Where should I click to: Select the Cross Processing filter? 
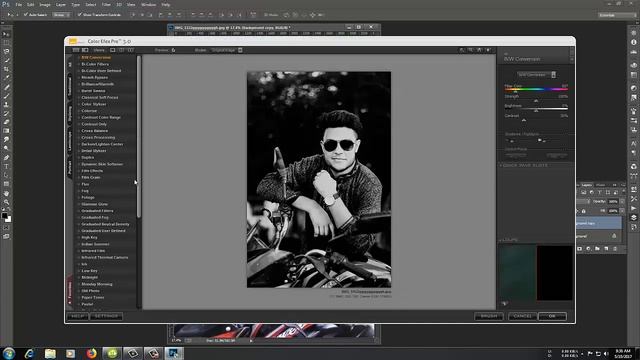[x=98, y=138]
